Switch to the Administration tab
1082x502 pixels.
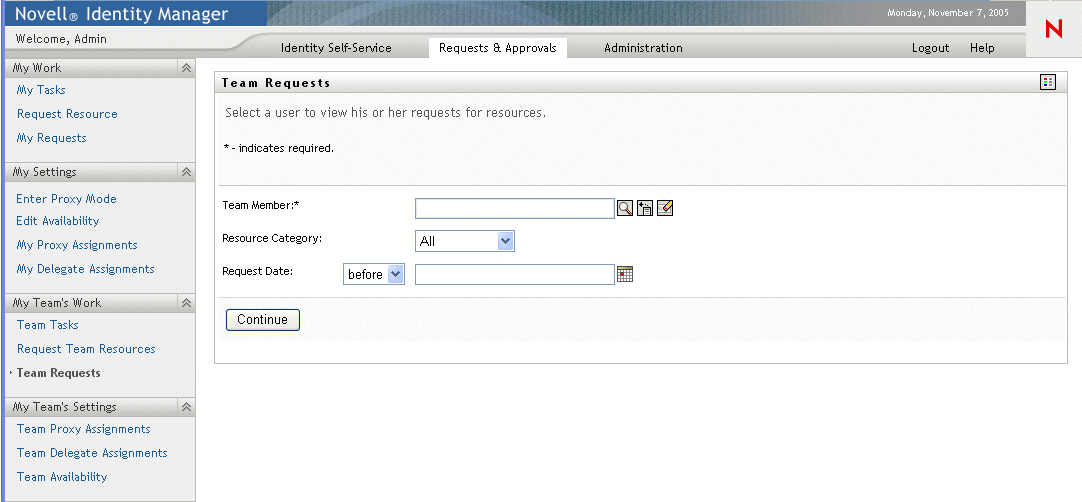coord(643,48)
